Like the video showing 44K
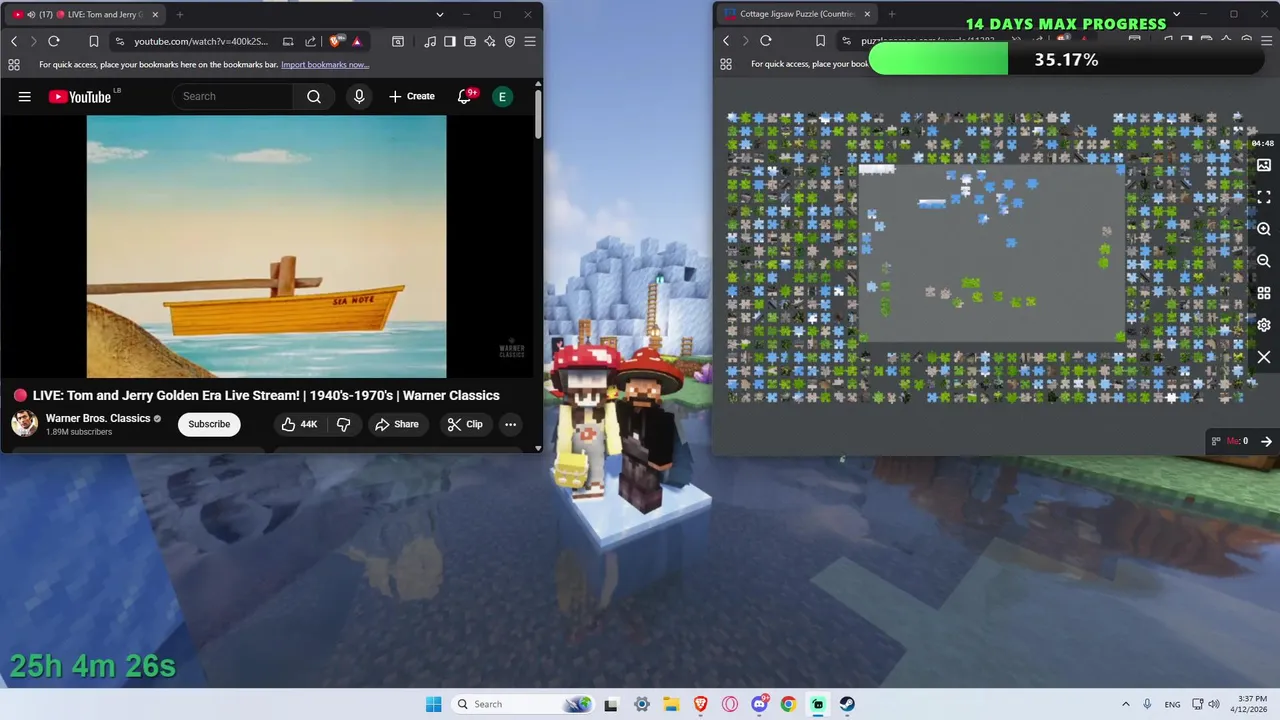This screenshot has width=1280, height=720. [x=300, y=424]
